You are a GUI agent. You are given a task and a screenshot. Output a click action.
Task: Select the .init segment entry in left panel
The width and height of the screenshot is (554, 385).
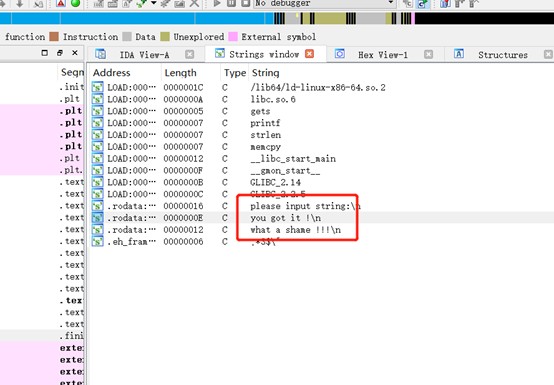point(72,87)
